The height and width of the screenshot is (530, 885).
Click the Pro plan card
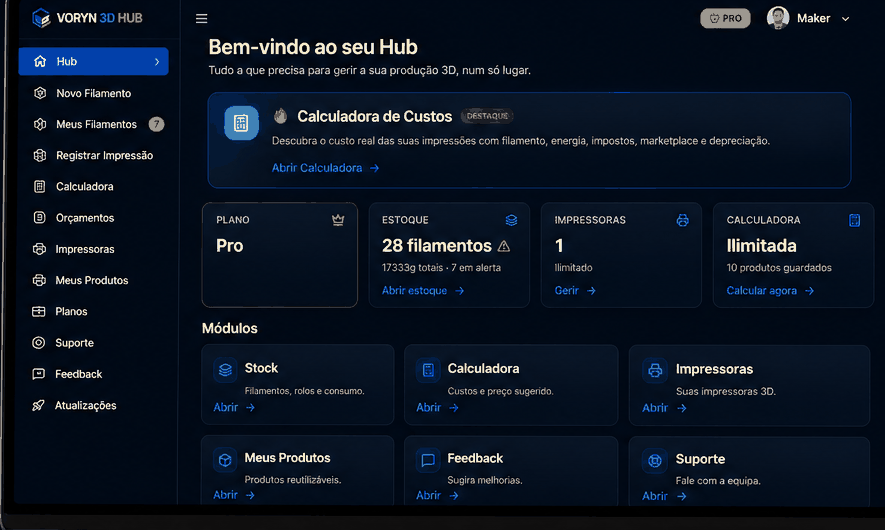[279, 255]
